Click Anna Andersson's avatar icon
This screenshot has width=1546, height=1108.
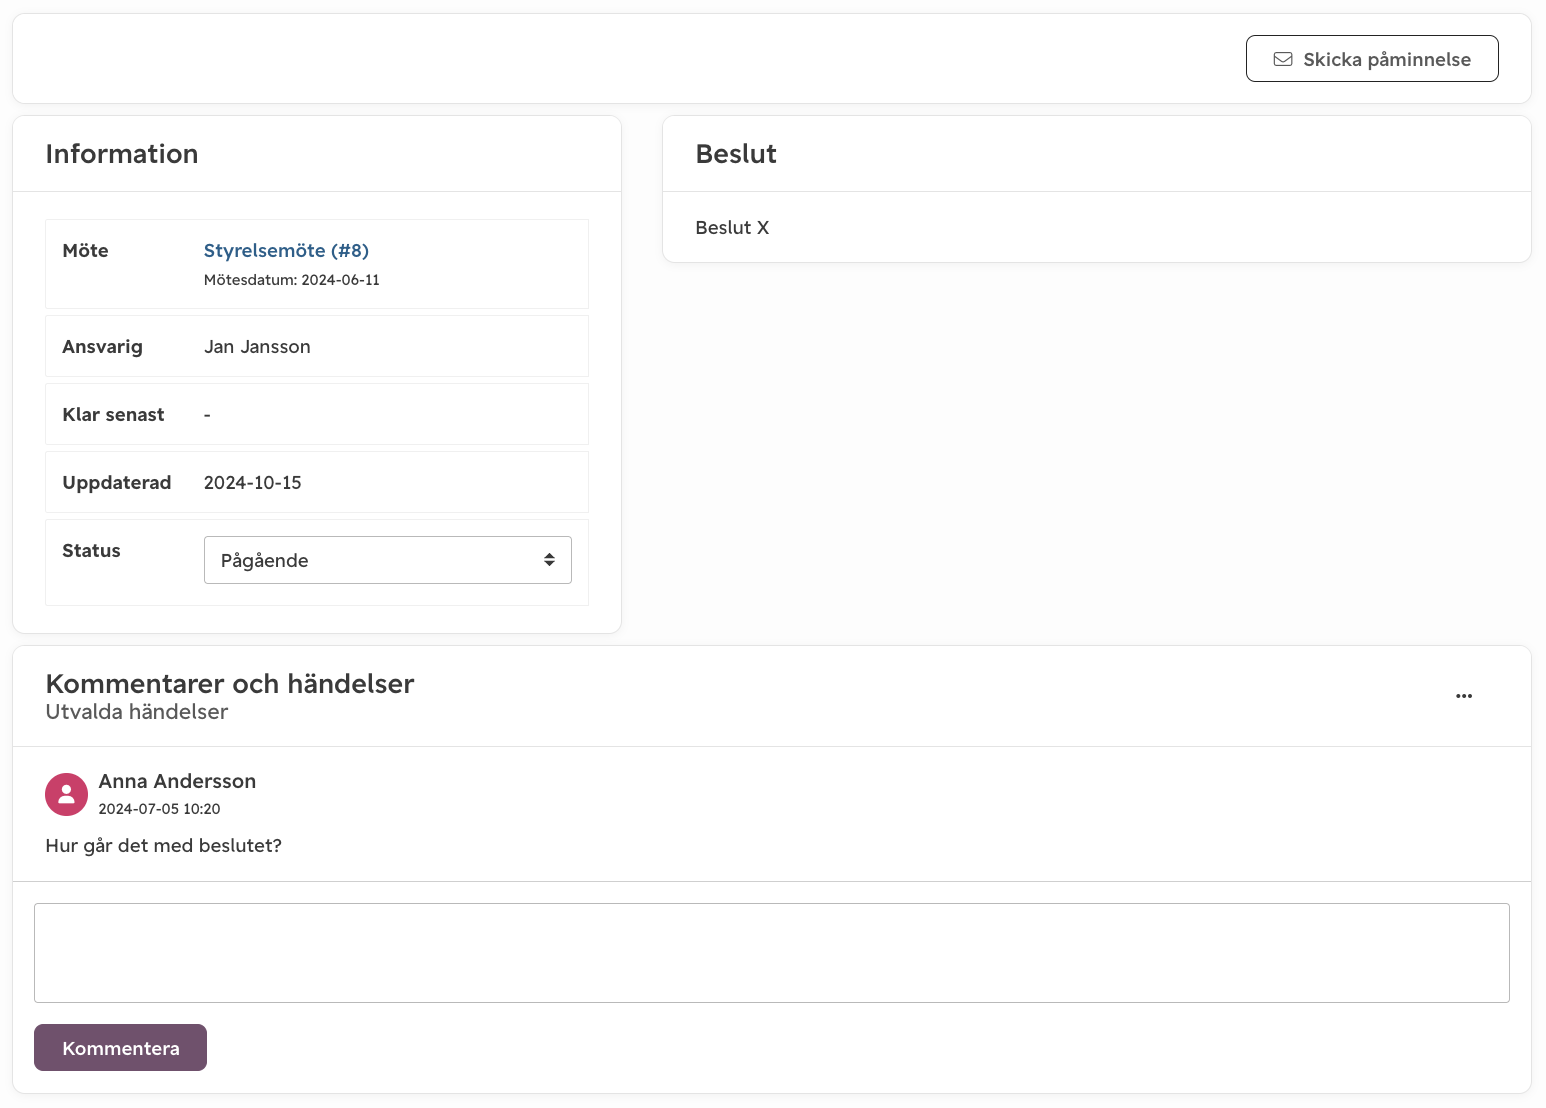66,794
